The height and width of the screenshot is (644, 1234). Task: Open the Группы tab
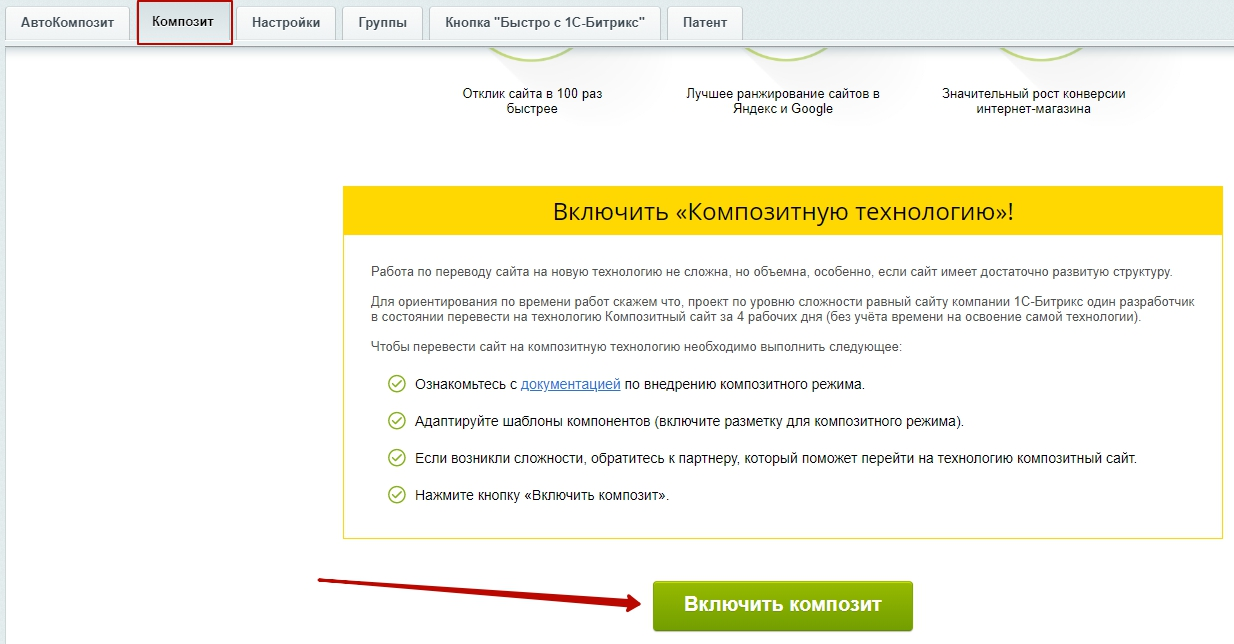[382, 22]
